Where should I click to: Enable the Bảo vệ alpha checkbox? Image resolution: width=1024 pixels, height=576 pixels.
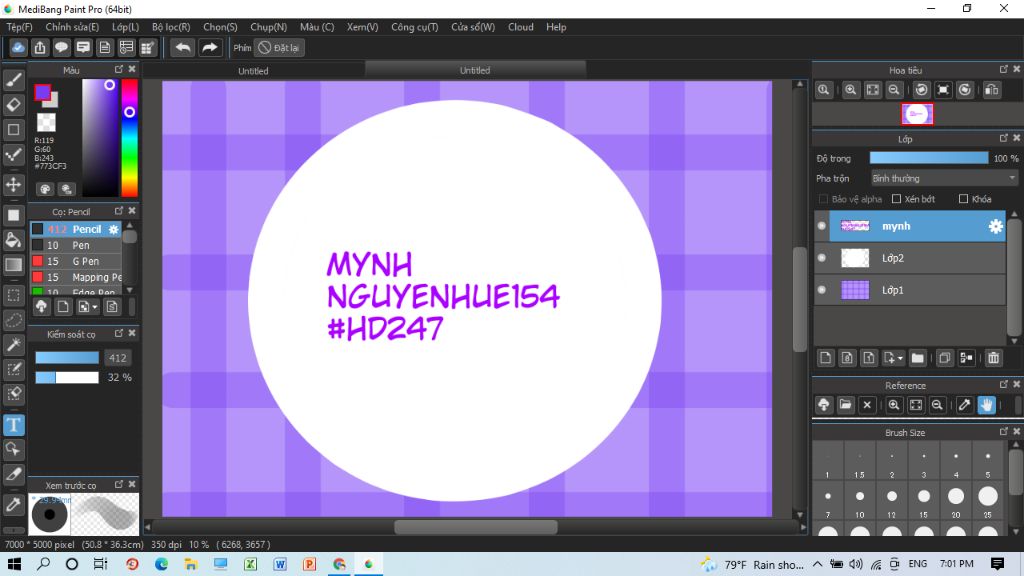click(x=823, y=199)
